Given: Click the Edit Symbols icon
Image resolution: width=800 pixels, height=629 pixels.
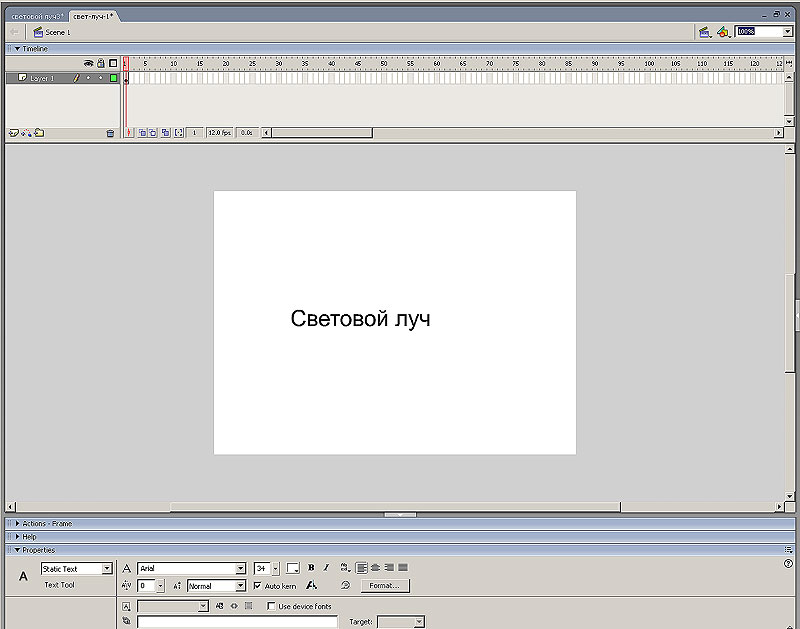Looking at the screenshot, I should click(x=723, y=32).
